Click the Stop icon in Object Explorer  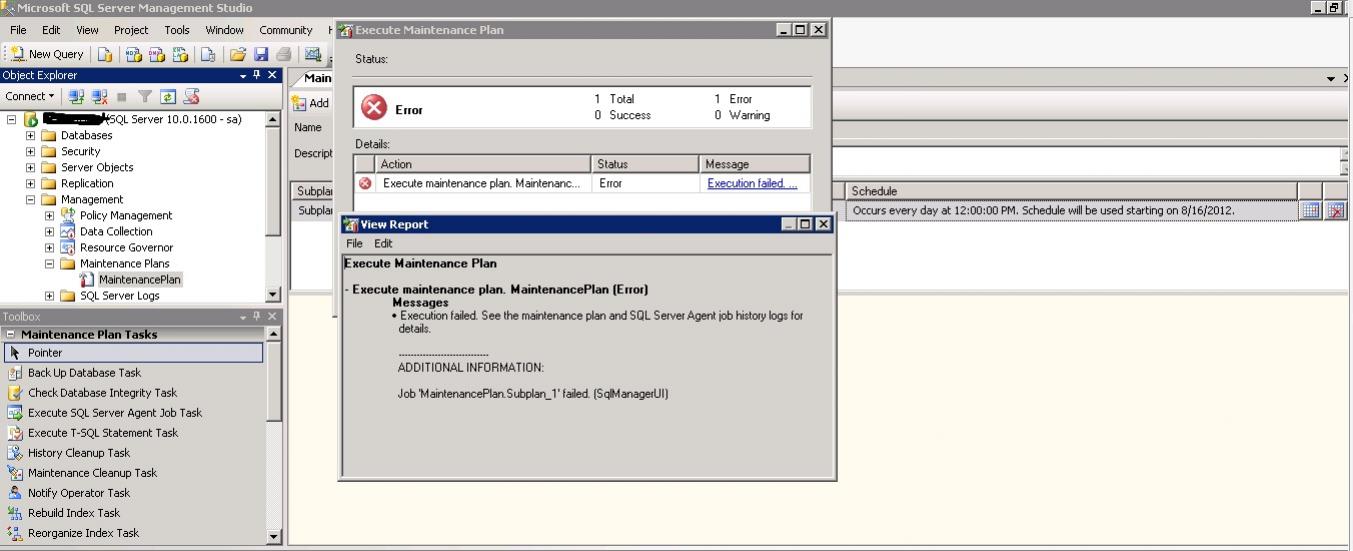click(x=122, y=97)
